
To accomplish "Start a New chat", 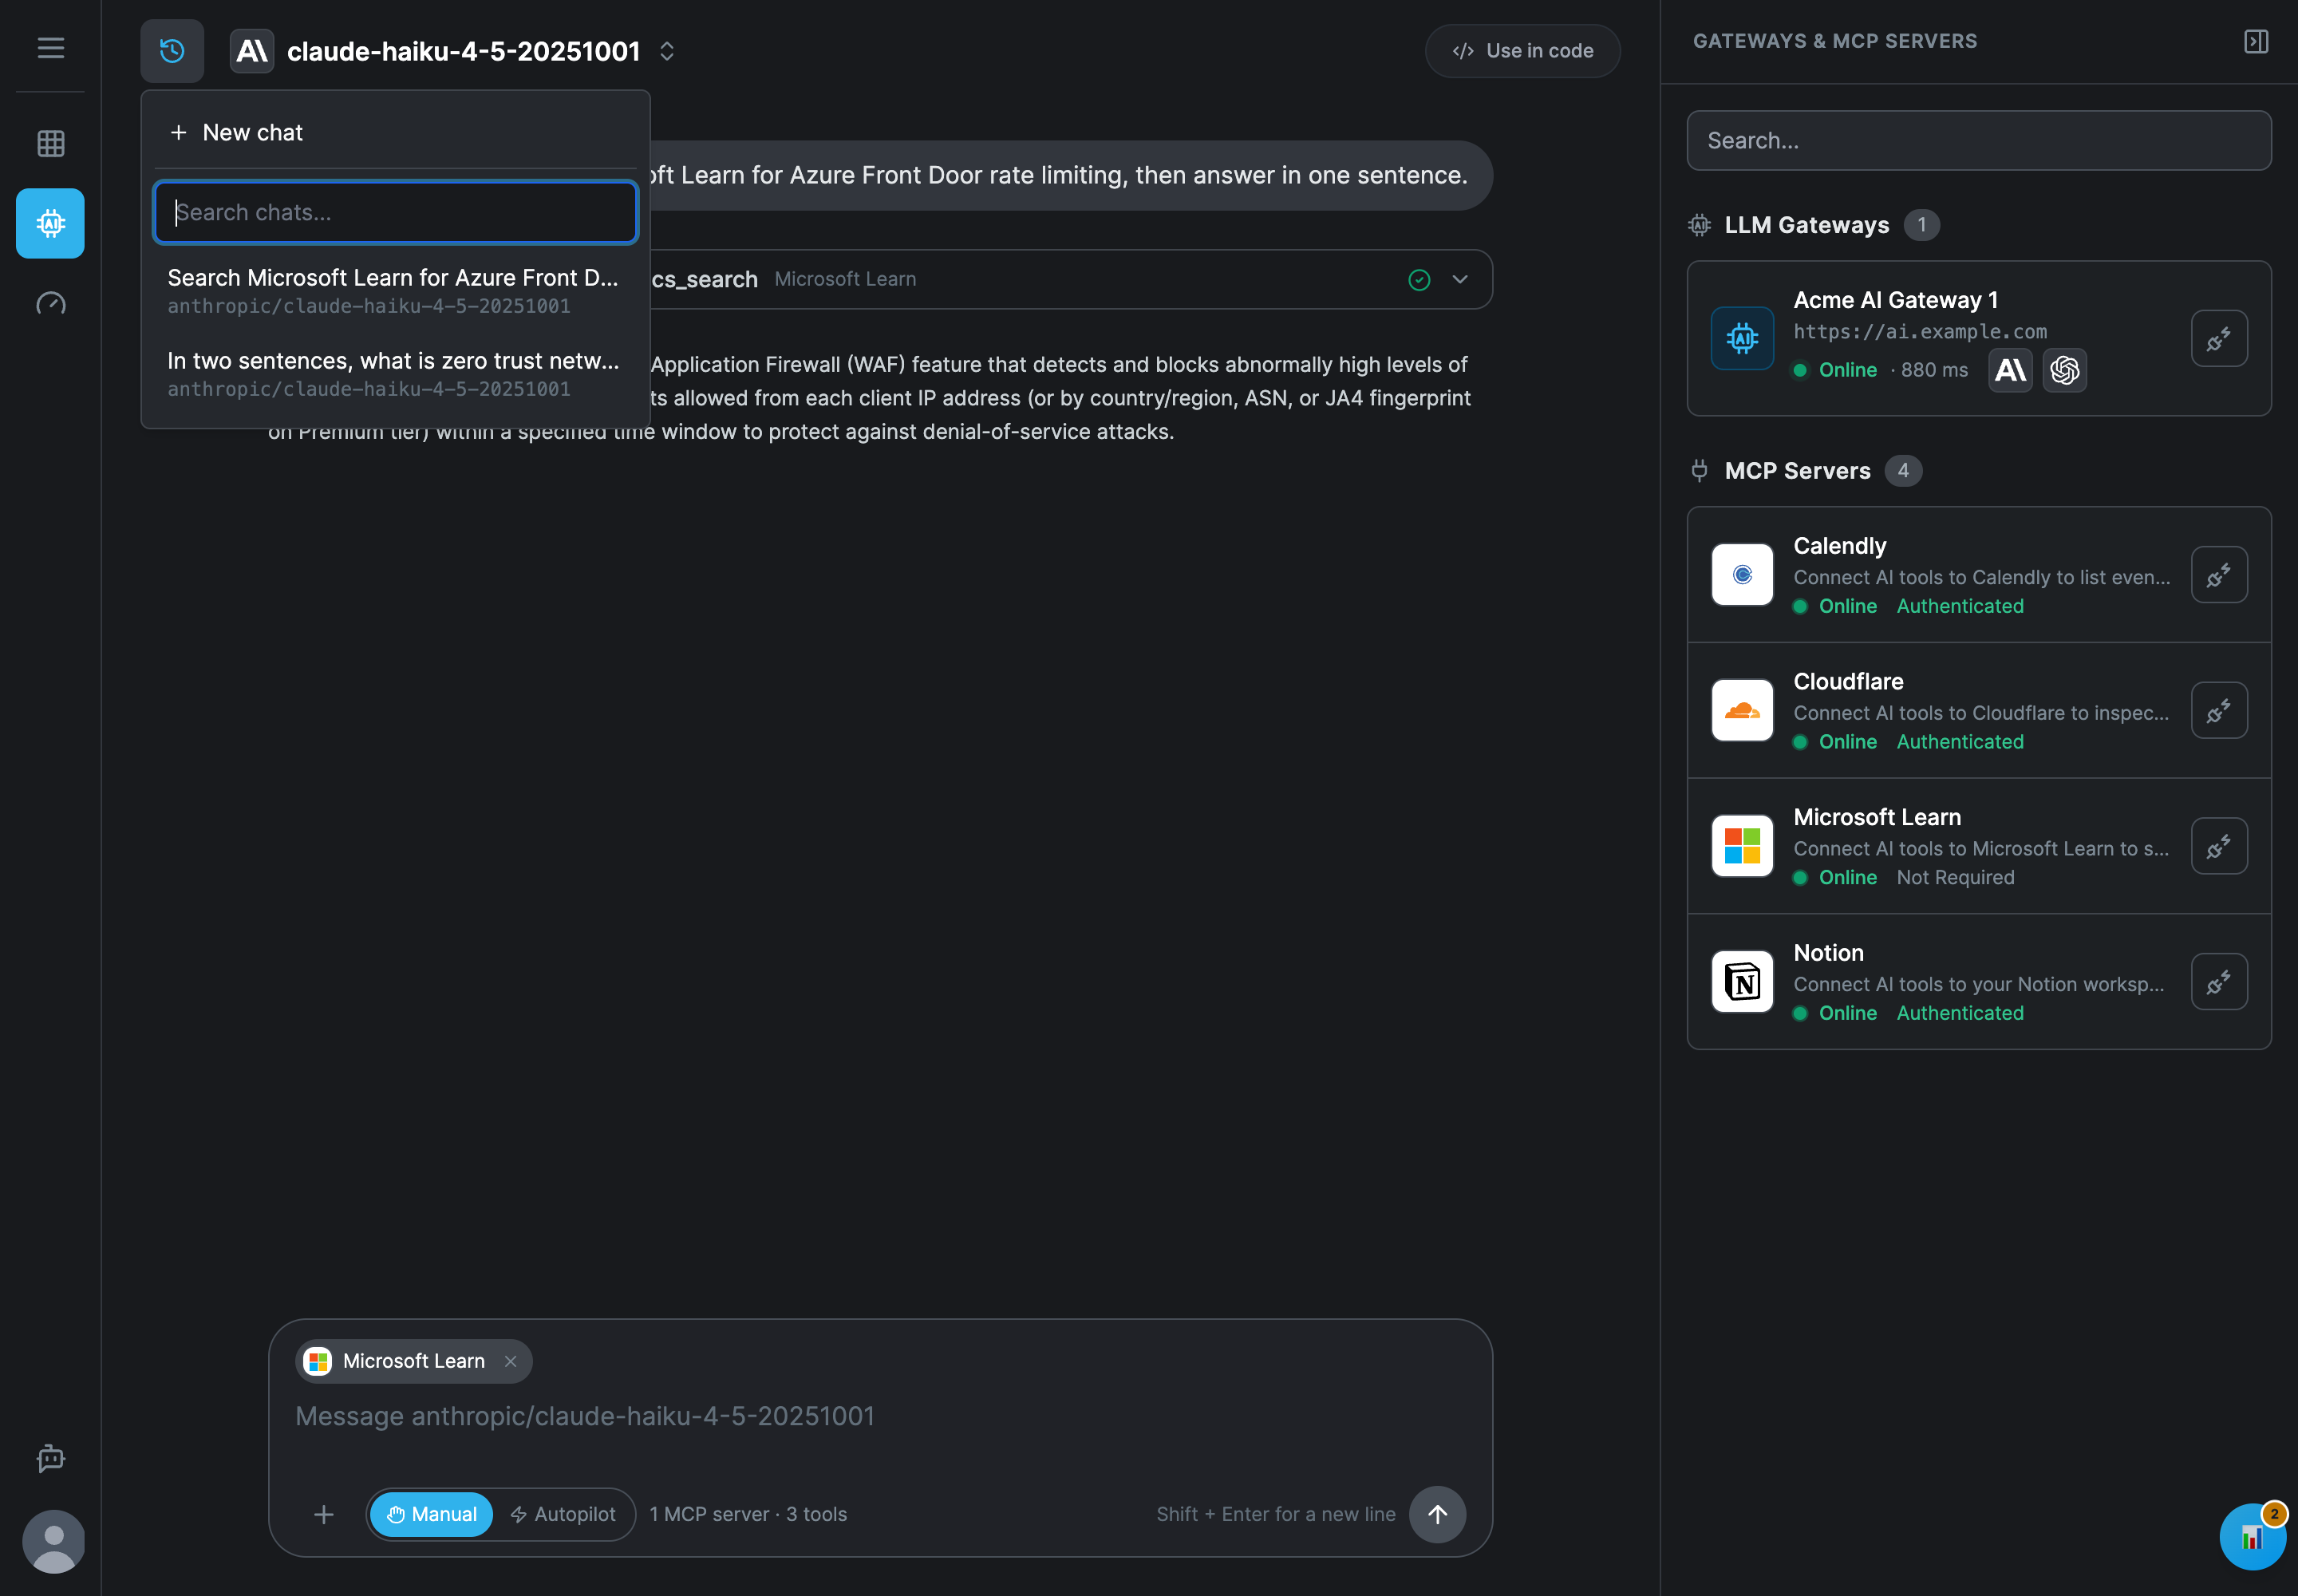I will (x=396, y=132).
